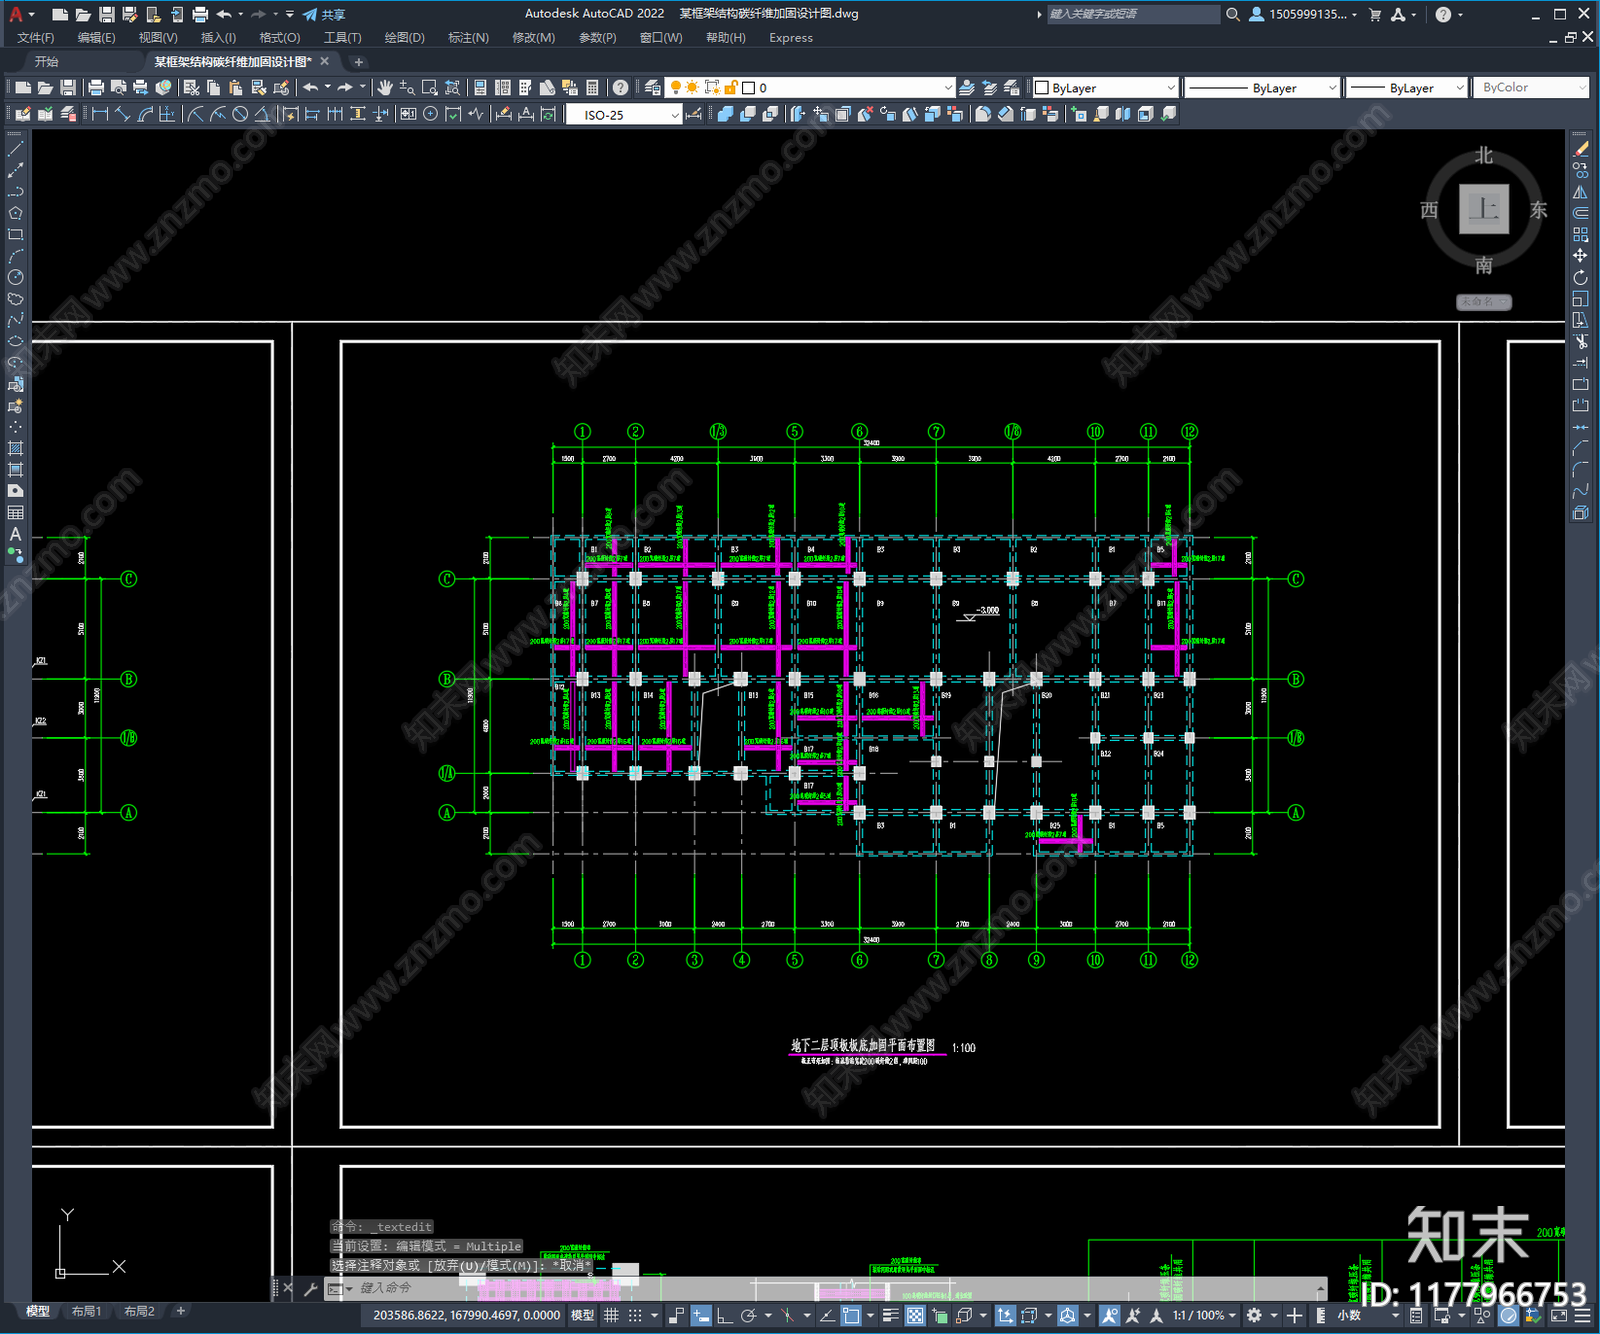
Task: Toggle Polar tracking in status bar
Action: pyautogui.click(x=747, y=1315)
